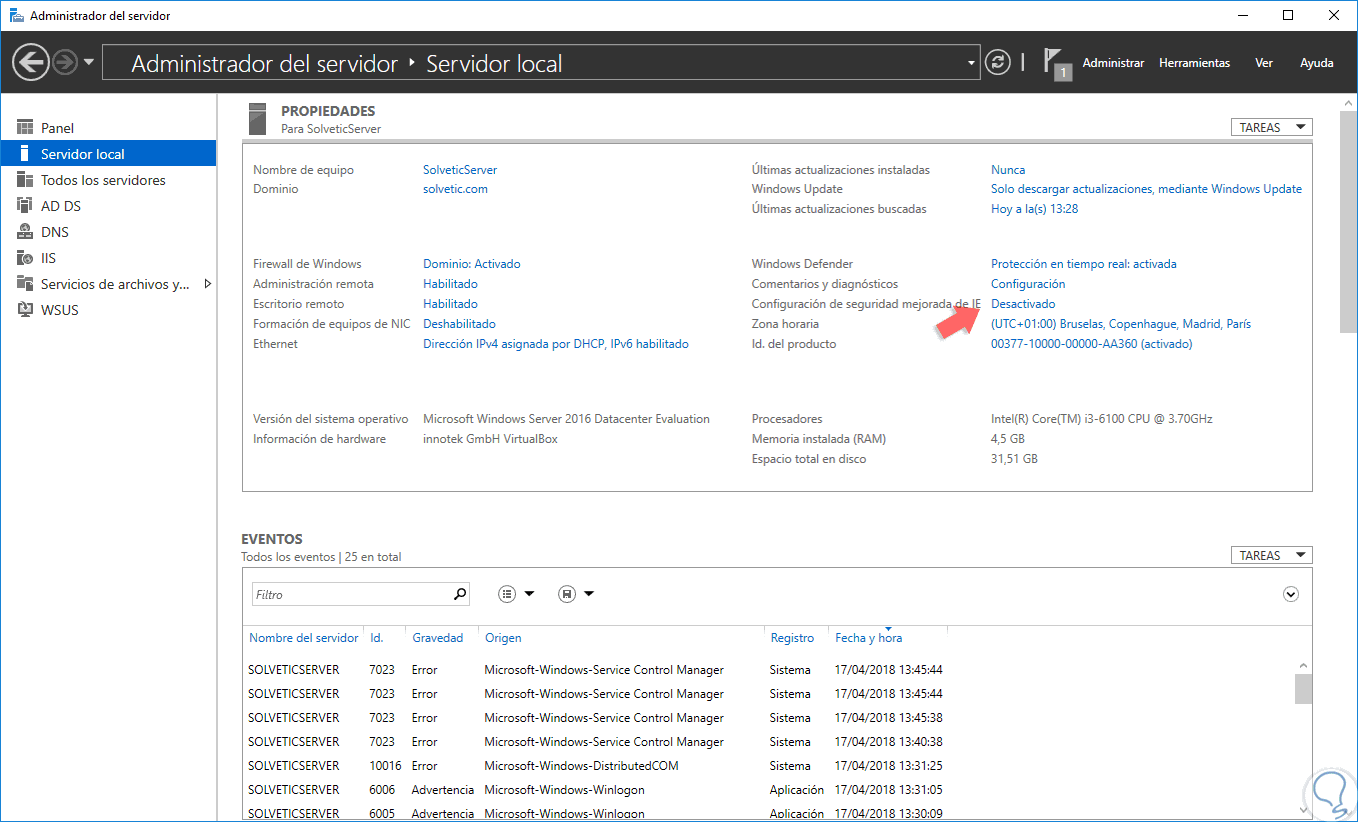1358x822 pixels.
Task: Open the TAREAS dropdown in Eventos
Action: (1271, 554)
